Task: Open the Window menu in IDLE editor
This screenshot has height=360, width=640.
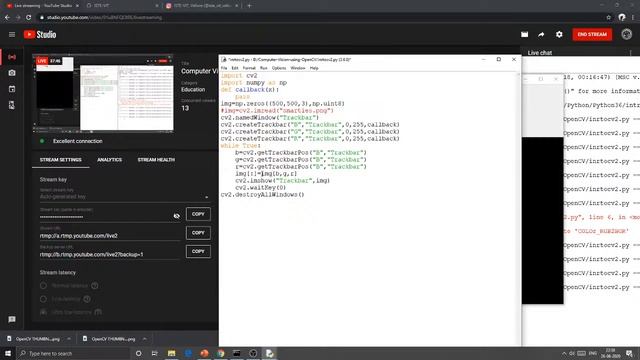Action: (x=298, y=68)
